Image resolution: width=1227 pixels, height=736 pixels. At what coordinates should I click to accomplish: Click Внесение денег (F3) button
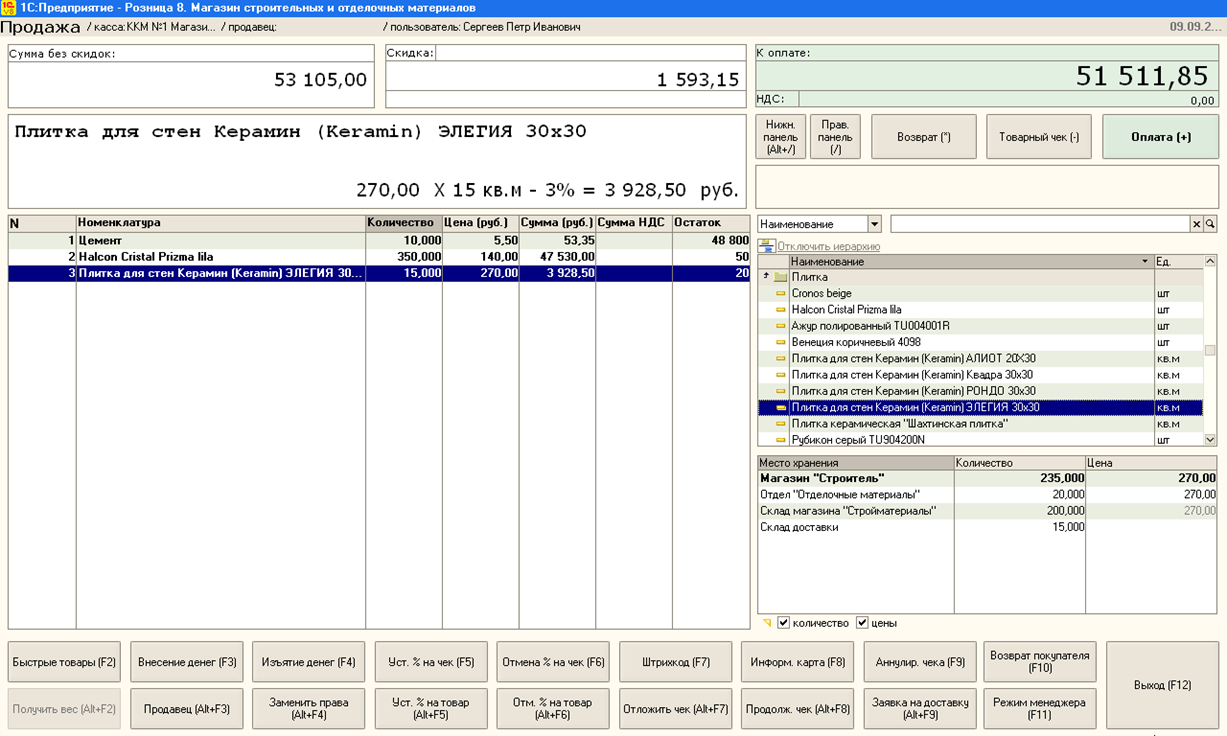pyautogui.click(x=187, y=662)
